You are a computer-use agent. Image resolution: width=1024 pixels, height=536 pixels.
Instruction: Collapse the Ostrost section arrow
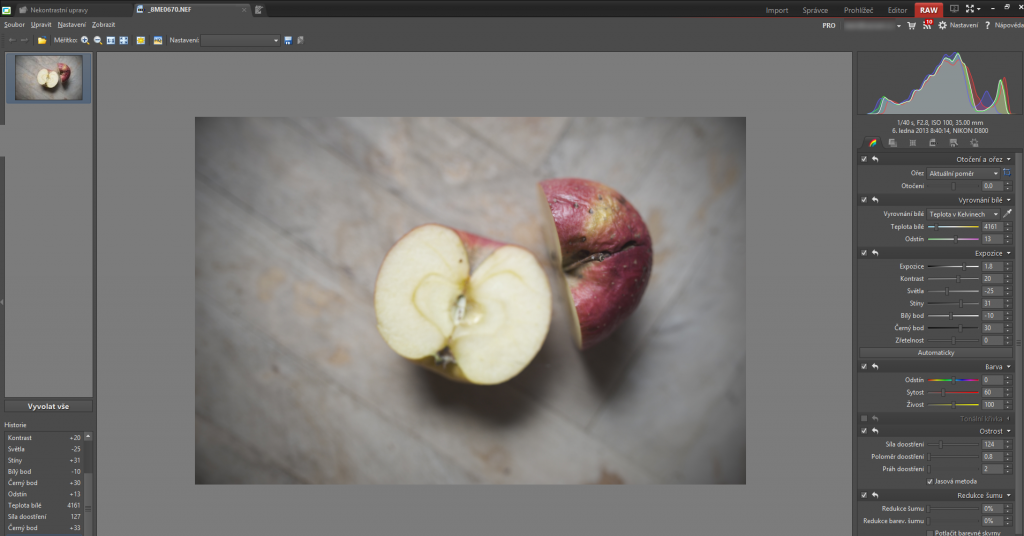1009,431
